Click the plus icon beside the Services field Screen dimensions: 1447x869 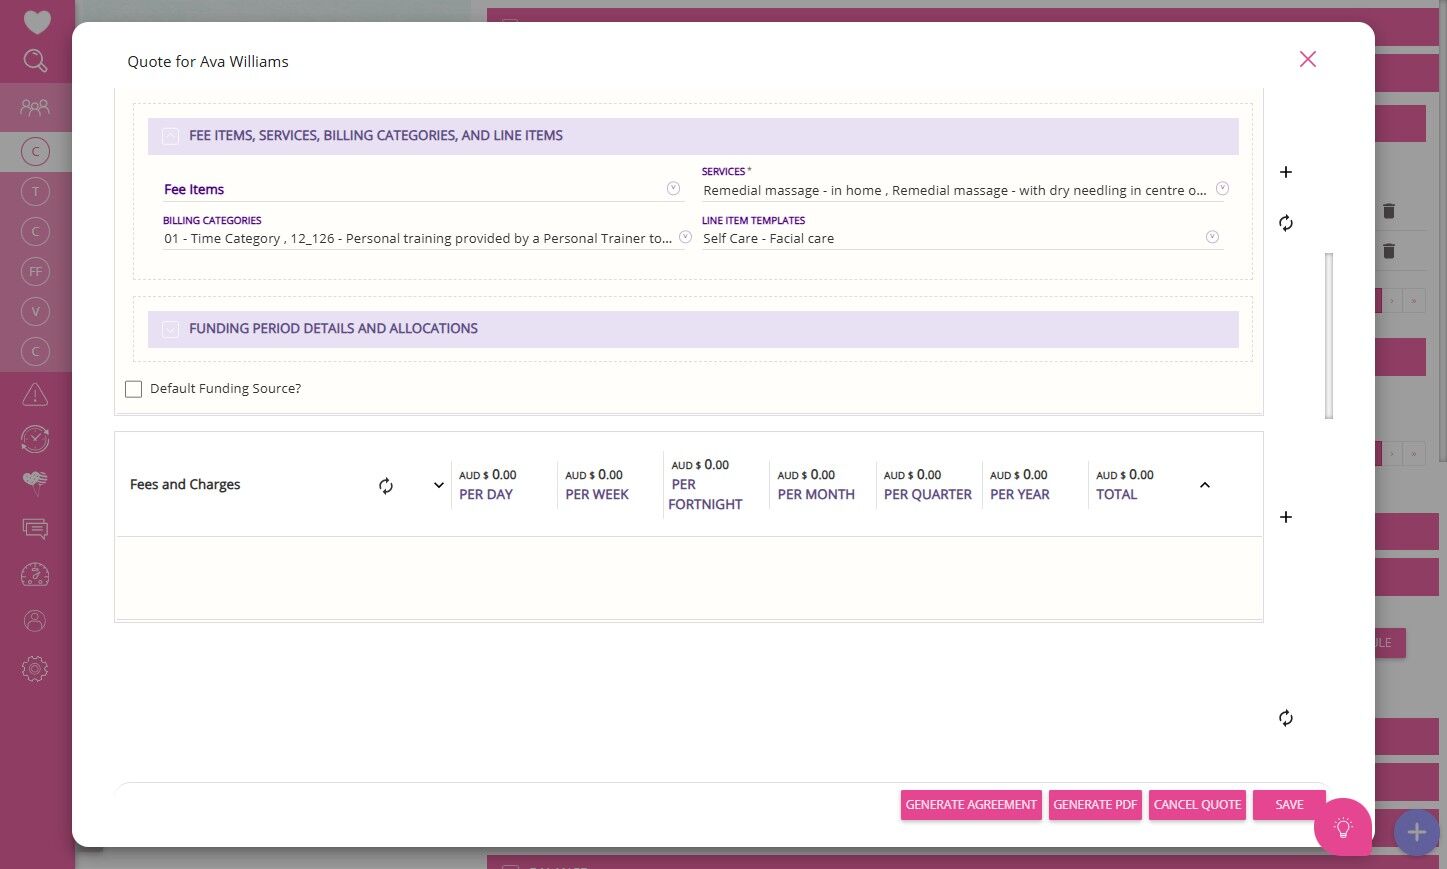[1286, 172]
